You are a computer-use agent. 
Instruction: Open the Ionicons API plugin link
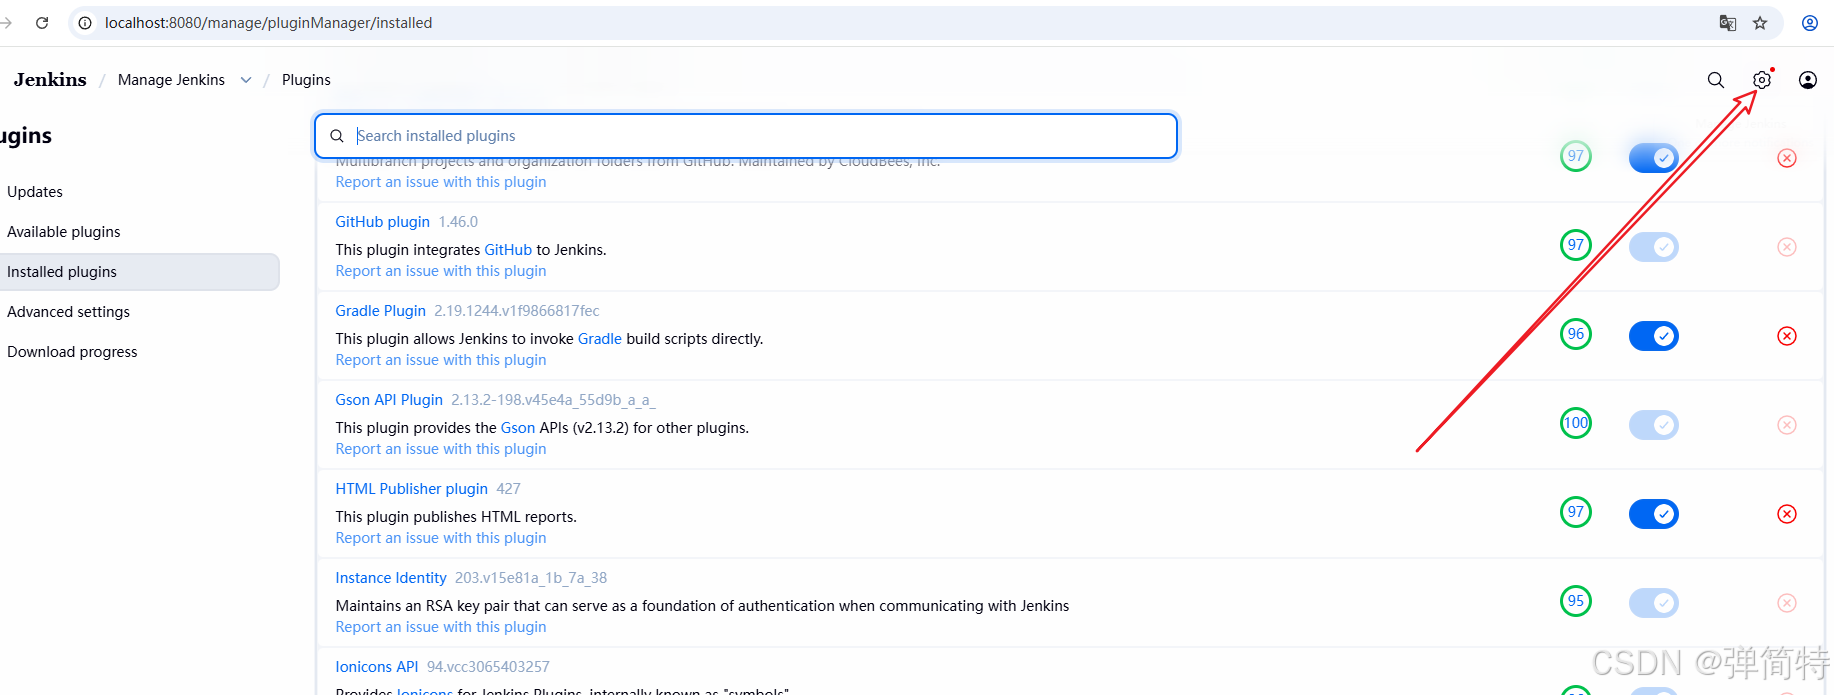(x=377, y=667)
